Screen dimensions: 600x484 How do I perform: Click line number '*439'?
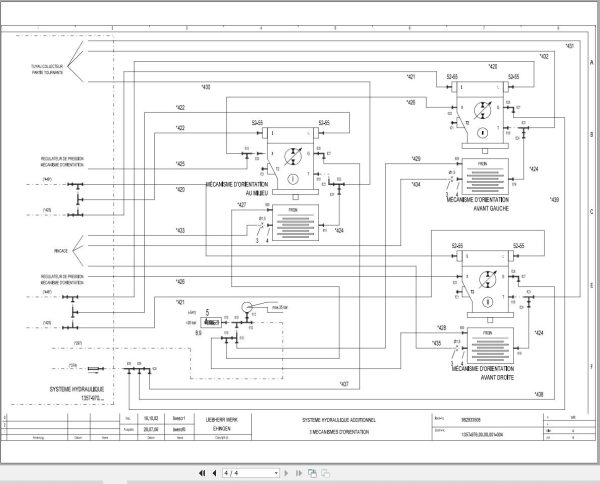pyautogui.click(x=554, y=199)
